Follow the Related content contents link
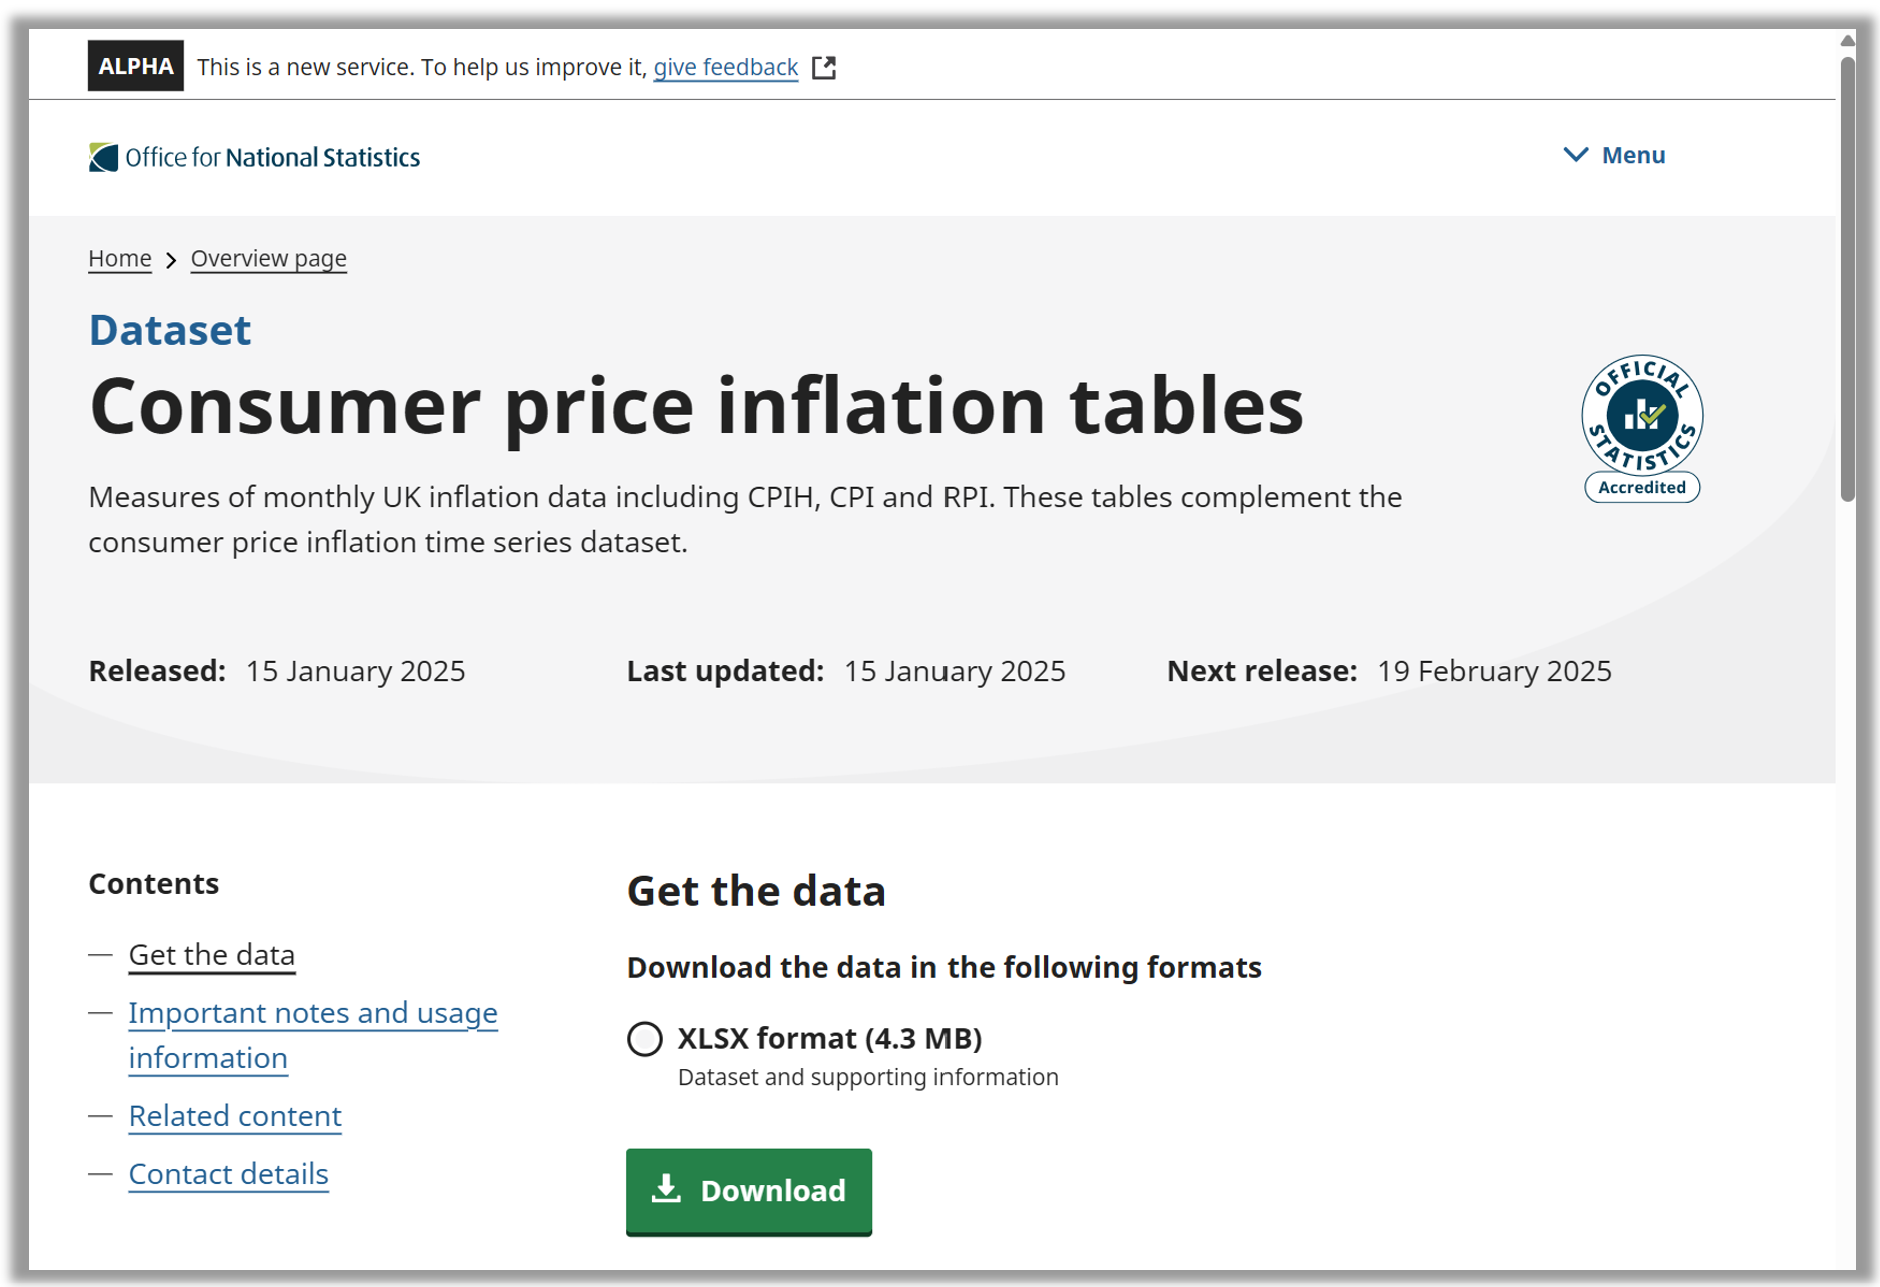1880x1287 pixels. point(234,1116)
